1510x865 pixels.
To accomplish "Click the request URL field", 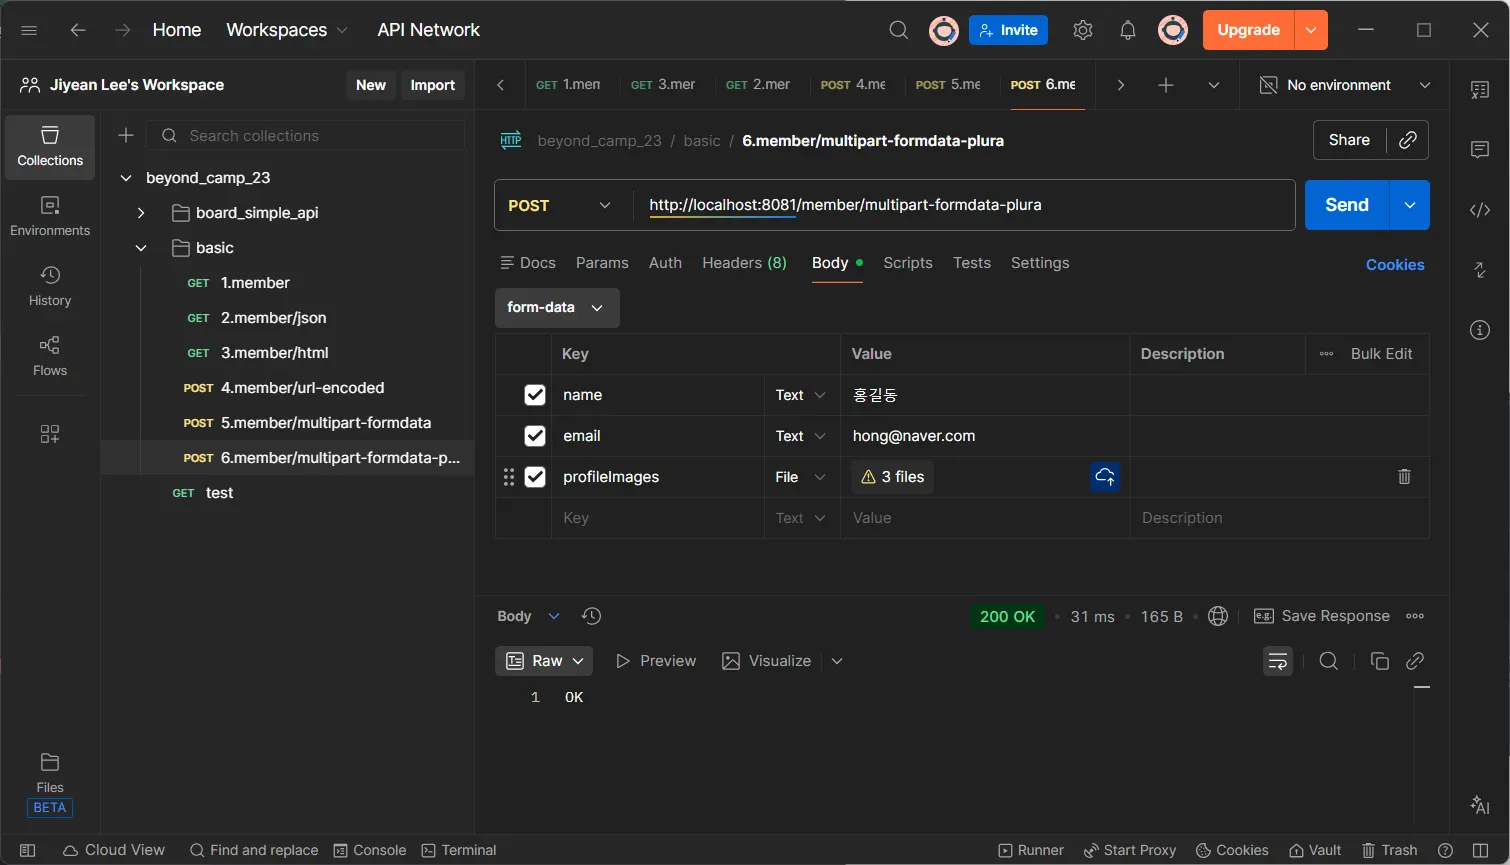I will [963, 205].
